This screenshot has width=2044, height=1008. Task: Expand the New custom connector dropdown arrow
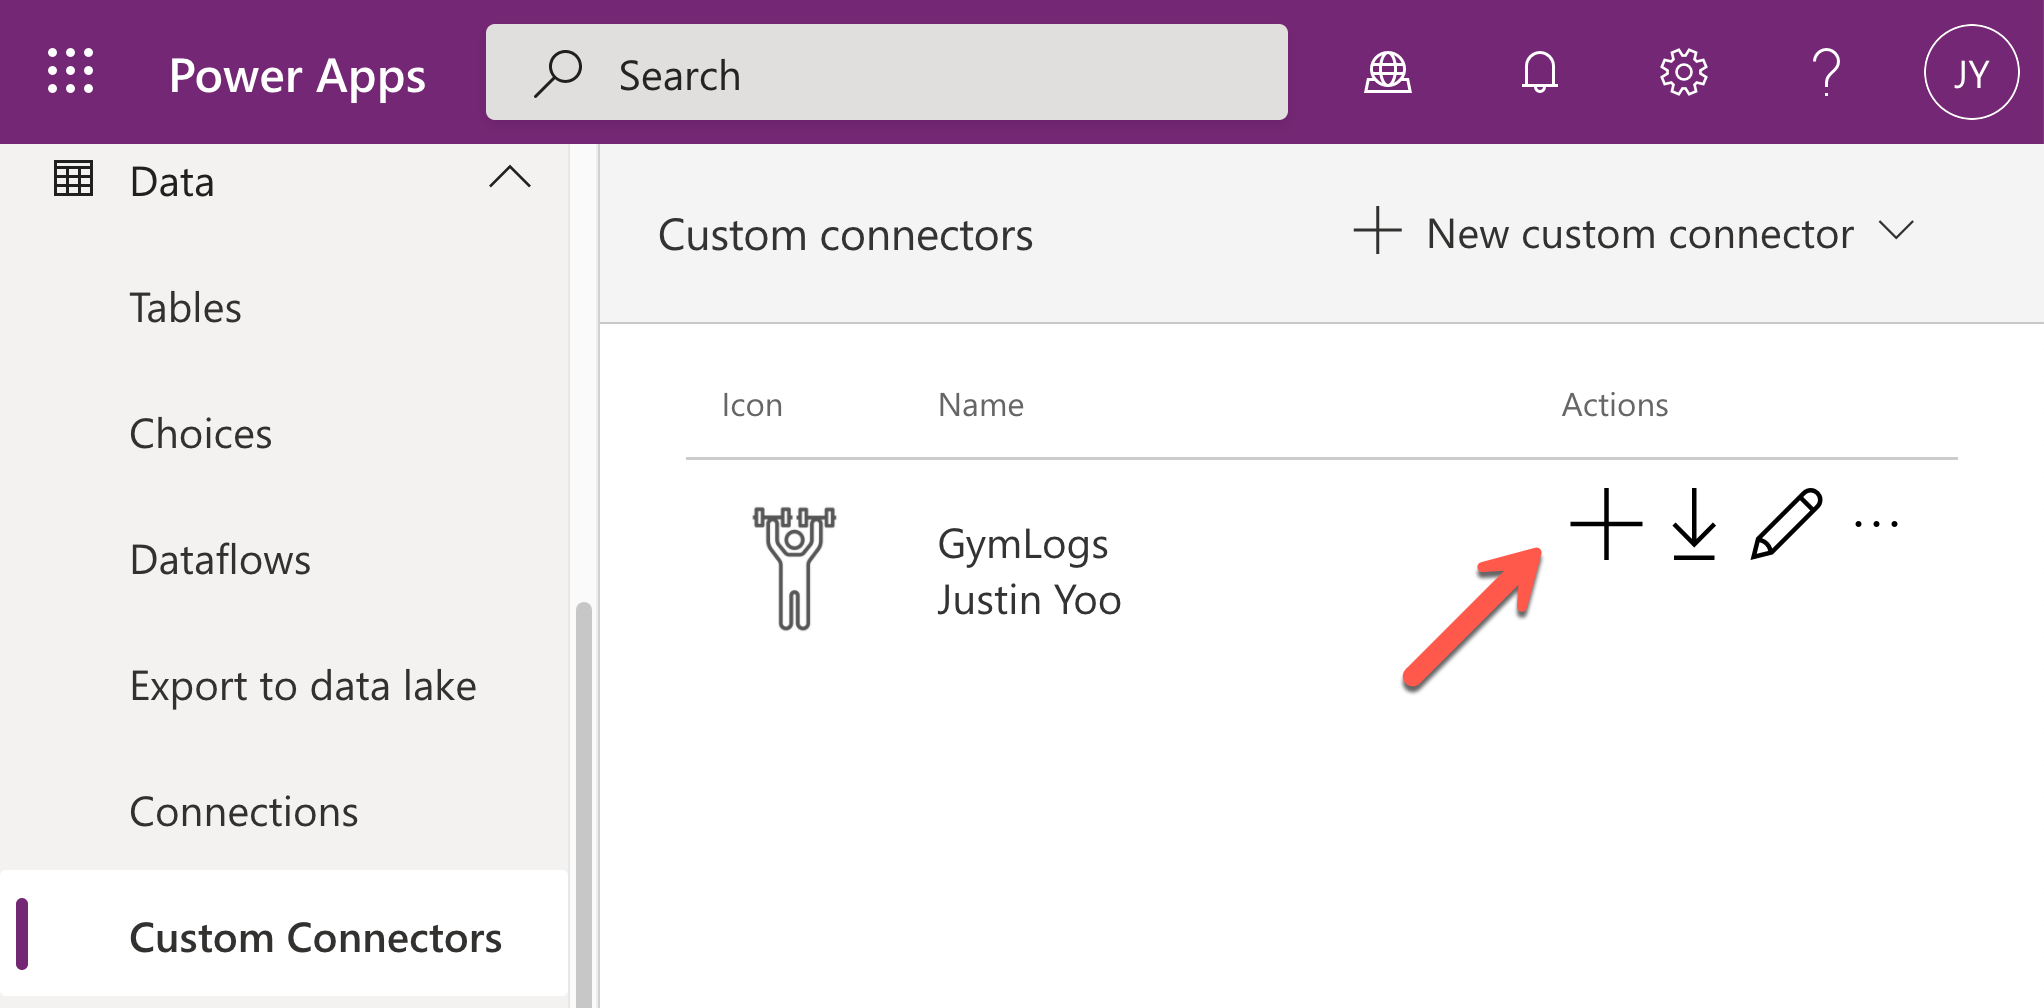(1896, 231)
